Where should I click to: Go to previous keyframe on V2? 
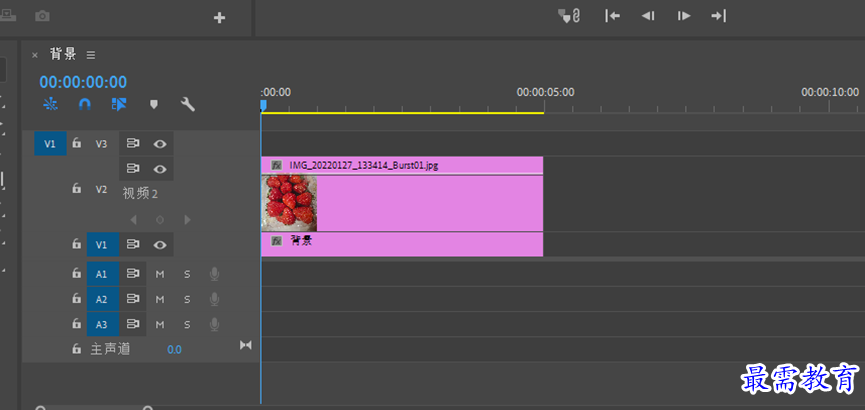click(133, 220)
